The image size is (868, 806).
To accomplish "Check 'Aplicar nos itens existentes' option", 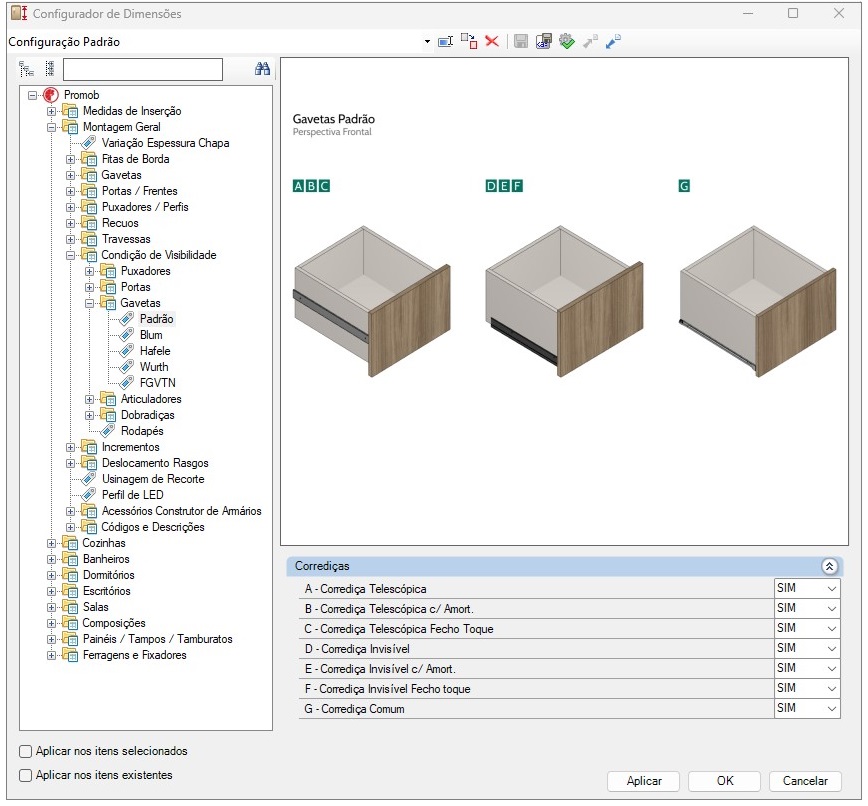I will (x=26, y=775).
